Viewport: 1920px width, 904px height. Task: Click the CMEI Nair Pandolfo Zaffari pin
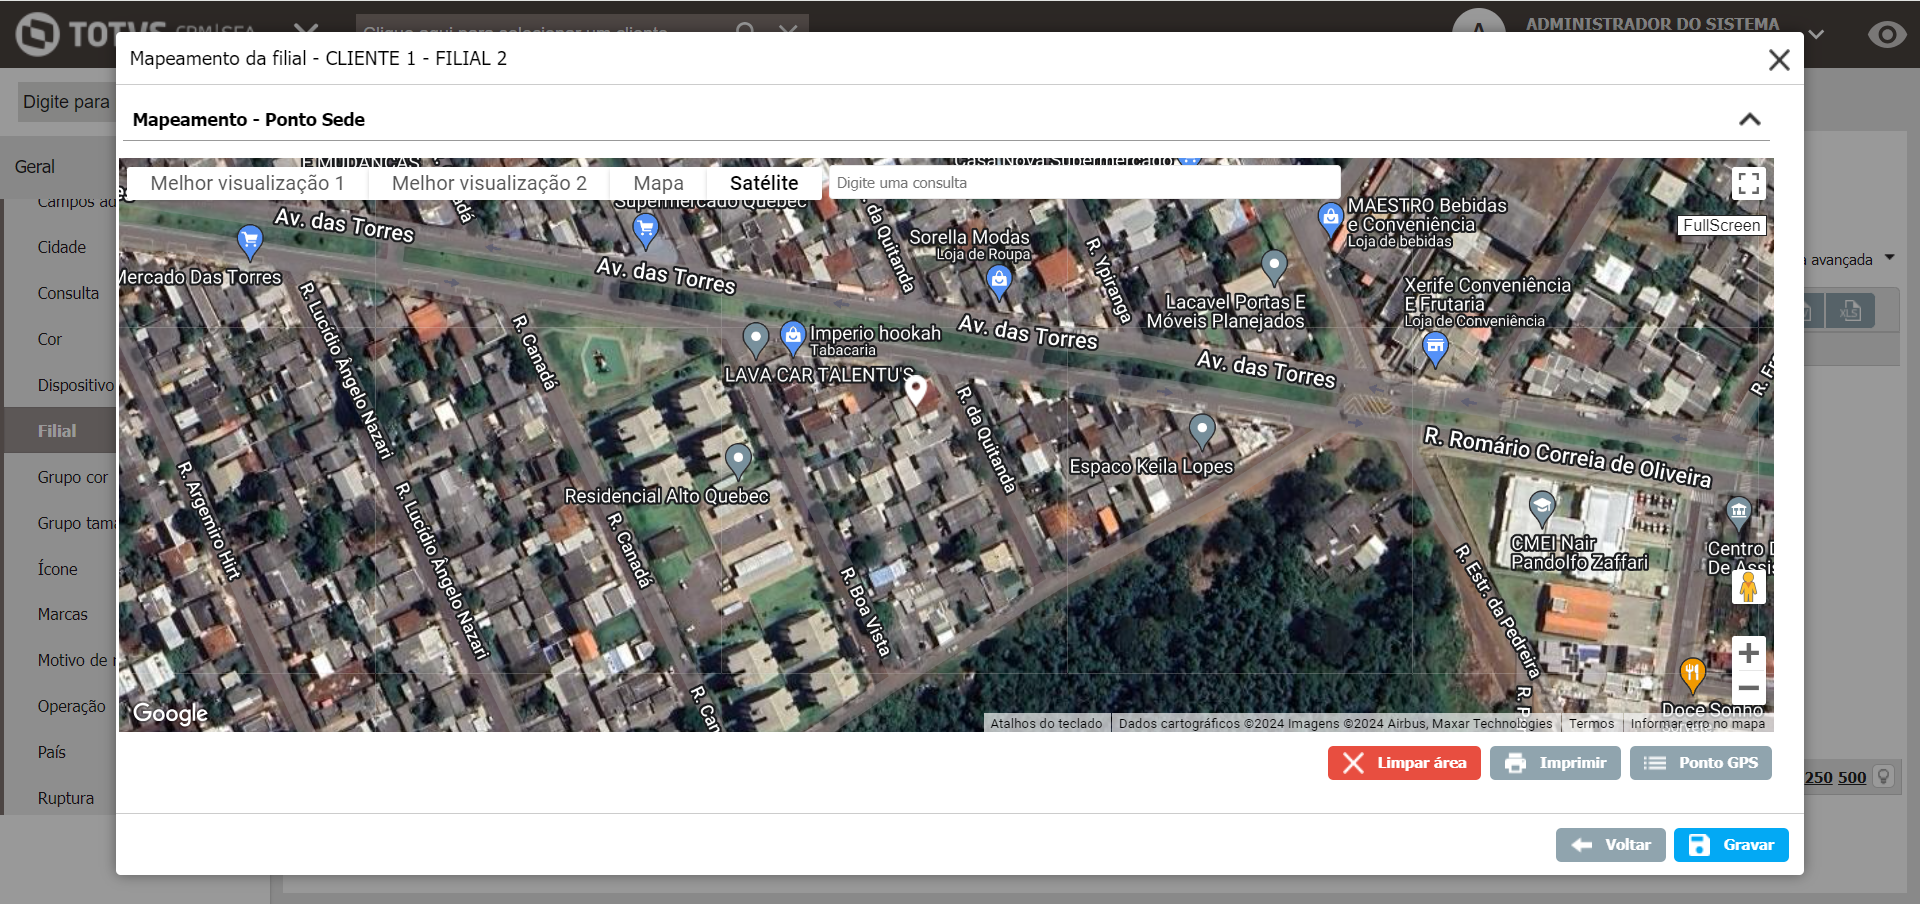1542,508
